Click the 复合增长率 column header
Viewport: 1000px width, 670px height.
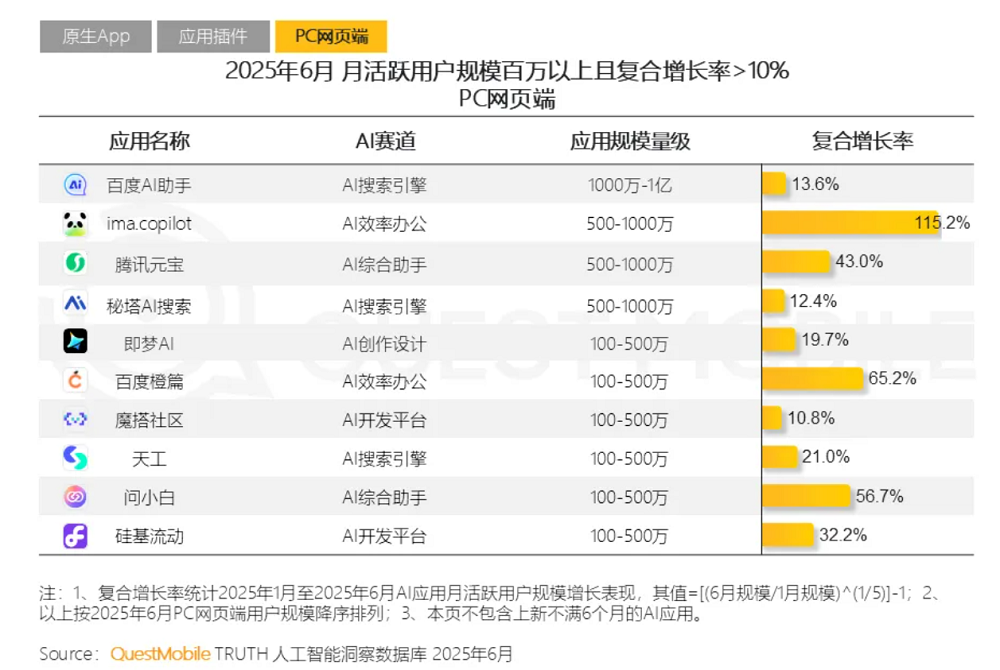(862, 141)
